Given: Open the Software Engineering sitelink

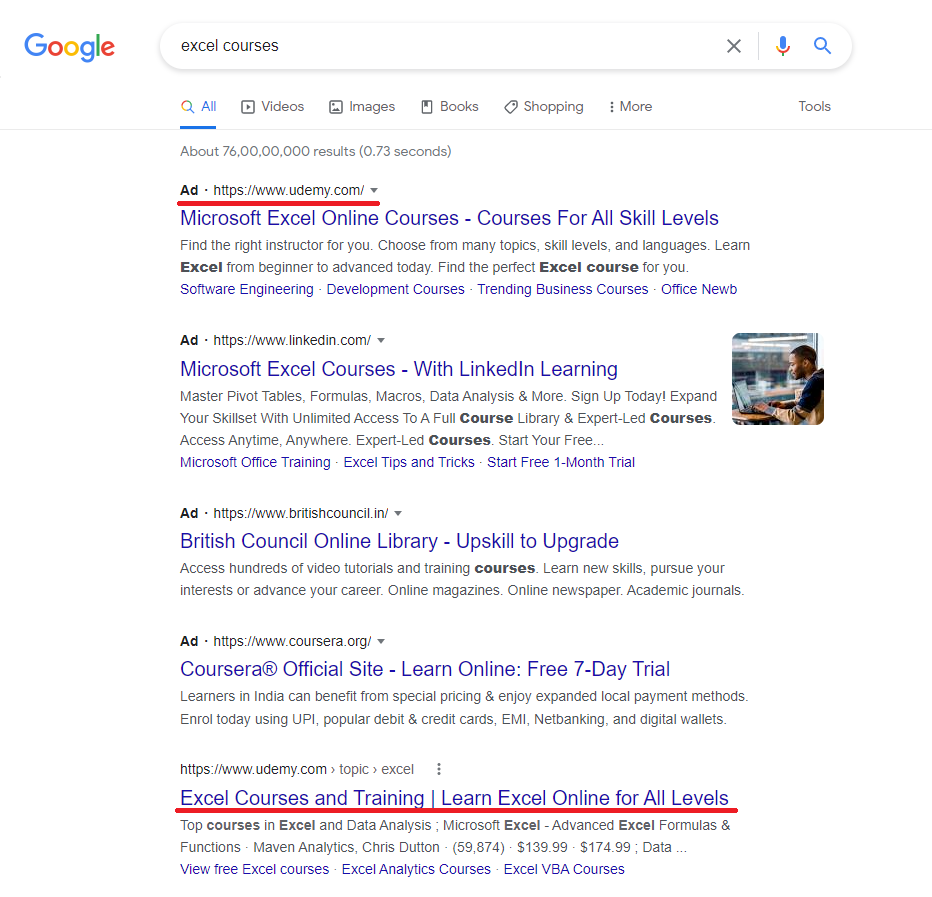Looking at the screenshot, I should click(x=247, y=289).
